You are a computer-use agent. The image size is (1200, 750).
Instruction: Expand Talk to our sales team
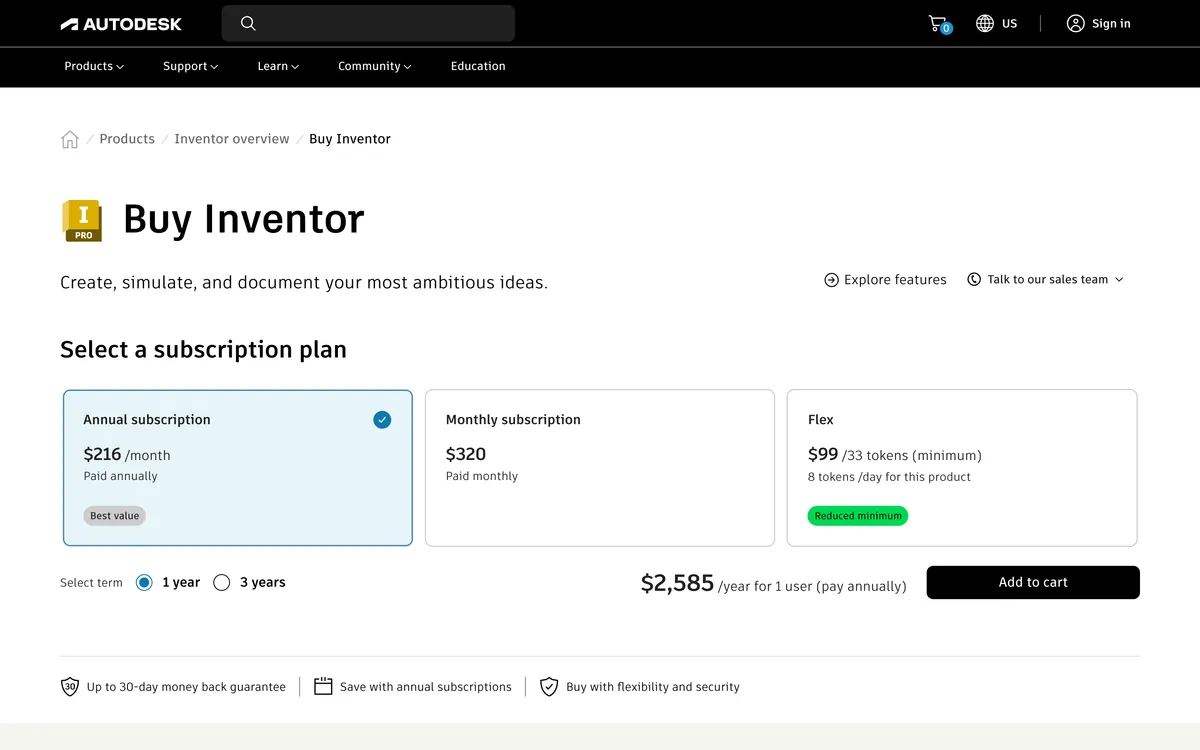pyautogui.click(x=1046, y=280)
